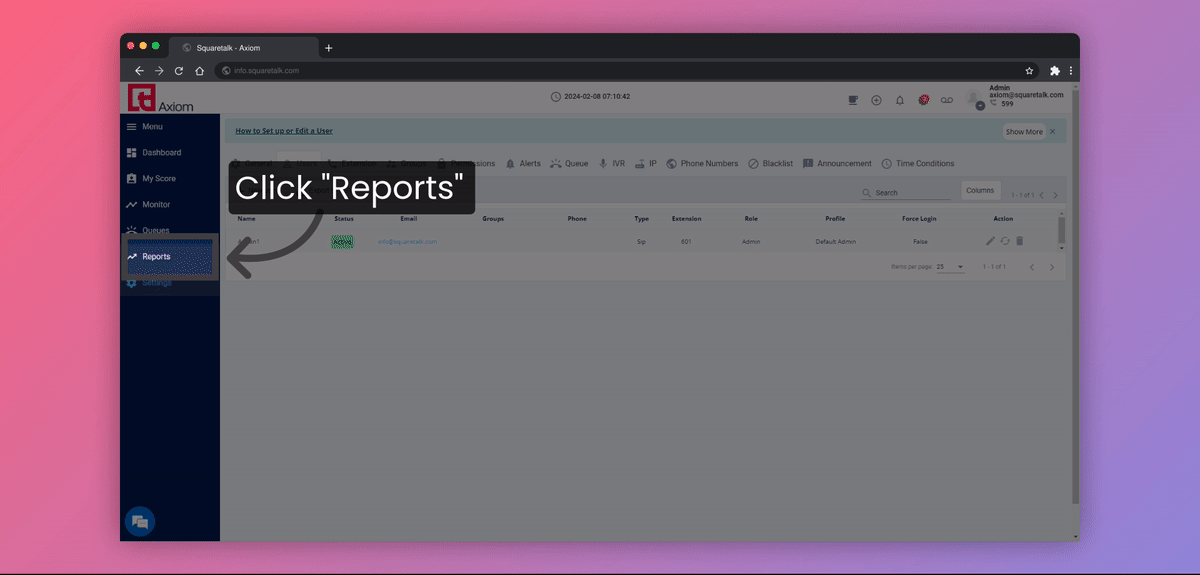Switch to the Queue tab
The image size is (1200, 575).
pos(569,164)
